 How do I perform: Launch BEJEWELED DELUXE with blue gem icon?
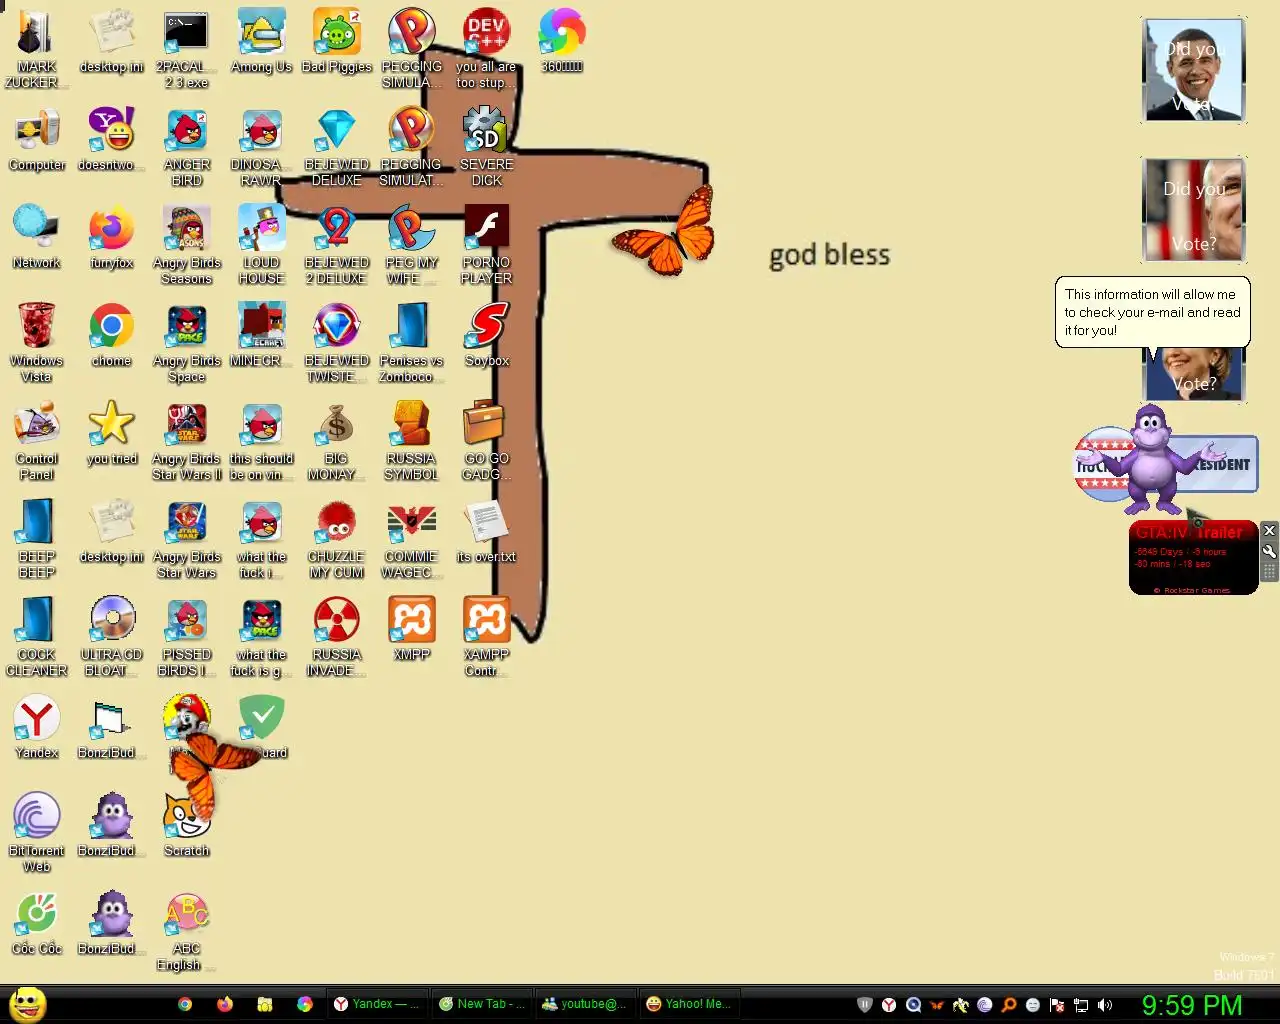(x=337, y=147)
